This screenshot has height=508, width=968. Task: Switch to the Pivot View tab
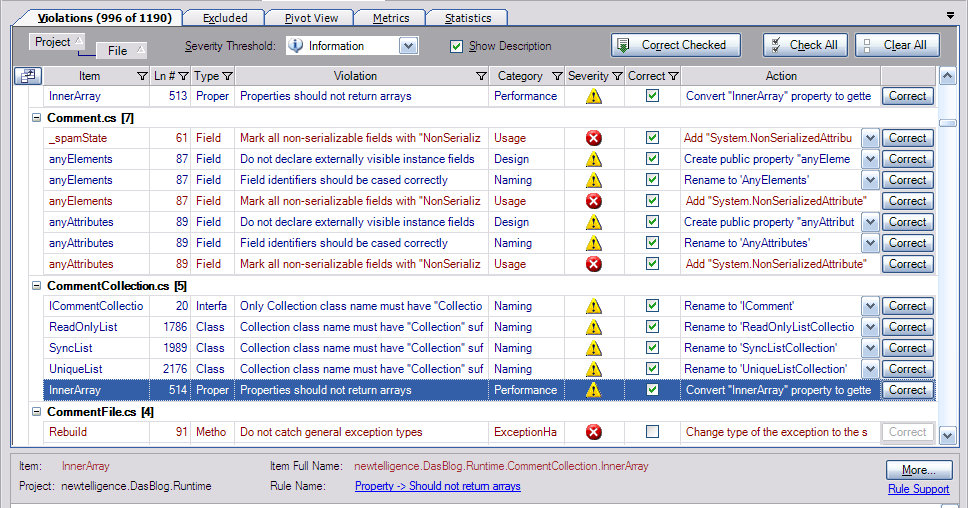pyautogui.click(x=310, y=18)
